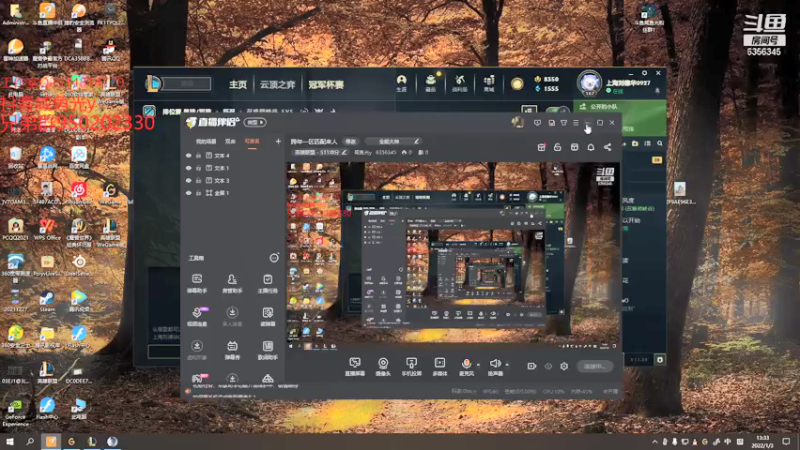Click the padlock icon in stream toolbar
Image resolution: width=800 pixels, height=450 pixels.
[558, 147]
